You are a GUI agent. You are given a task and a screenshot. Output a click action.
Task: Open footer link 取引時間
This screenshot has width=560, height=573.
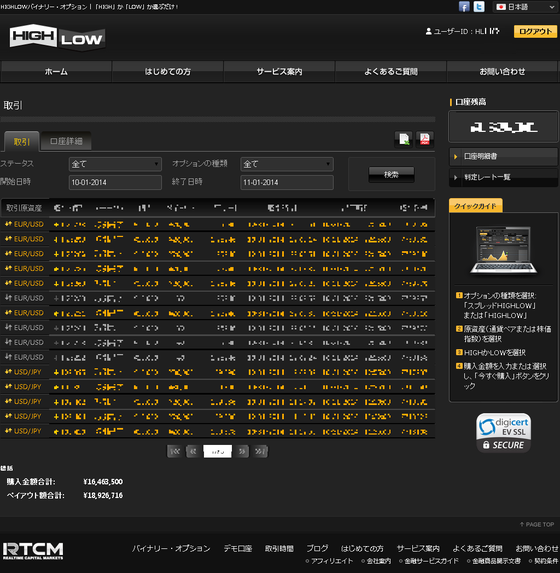point(279,549)
